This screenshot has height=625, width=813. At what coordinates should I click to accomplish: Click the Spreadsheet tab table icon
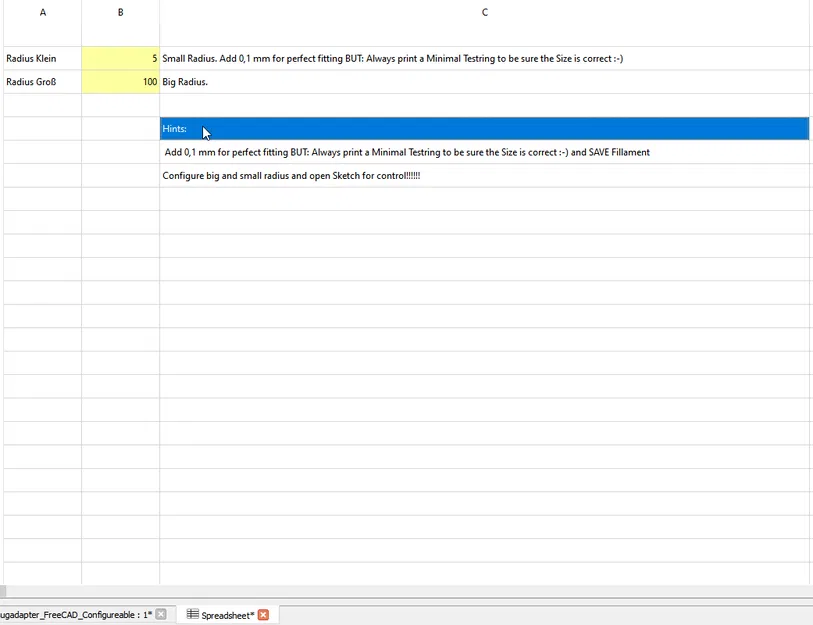[x=192, y=614]
